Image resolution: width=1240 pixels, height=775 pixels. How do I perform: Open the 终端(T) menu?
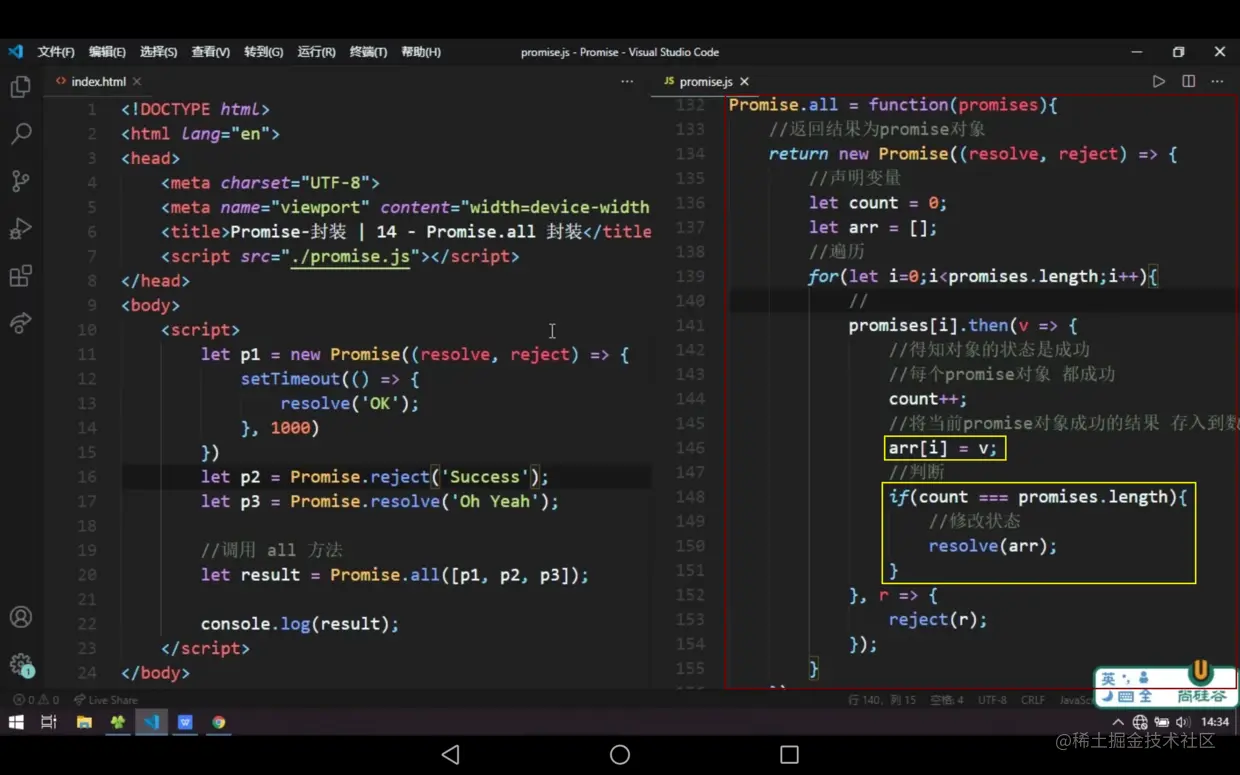pos(368,52)
